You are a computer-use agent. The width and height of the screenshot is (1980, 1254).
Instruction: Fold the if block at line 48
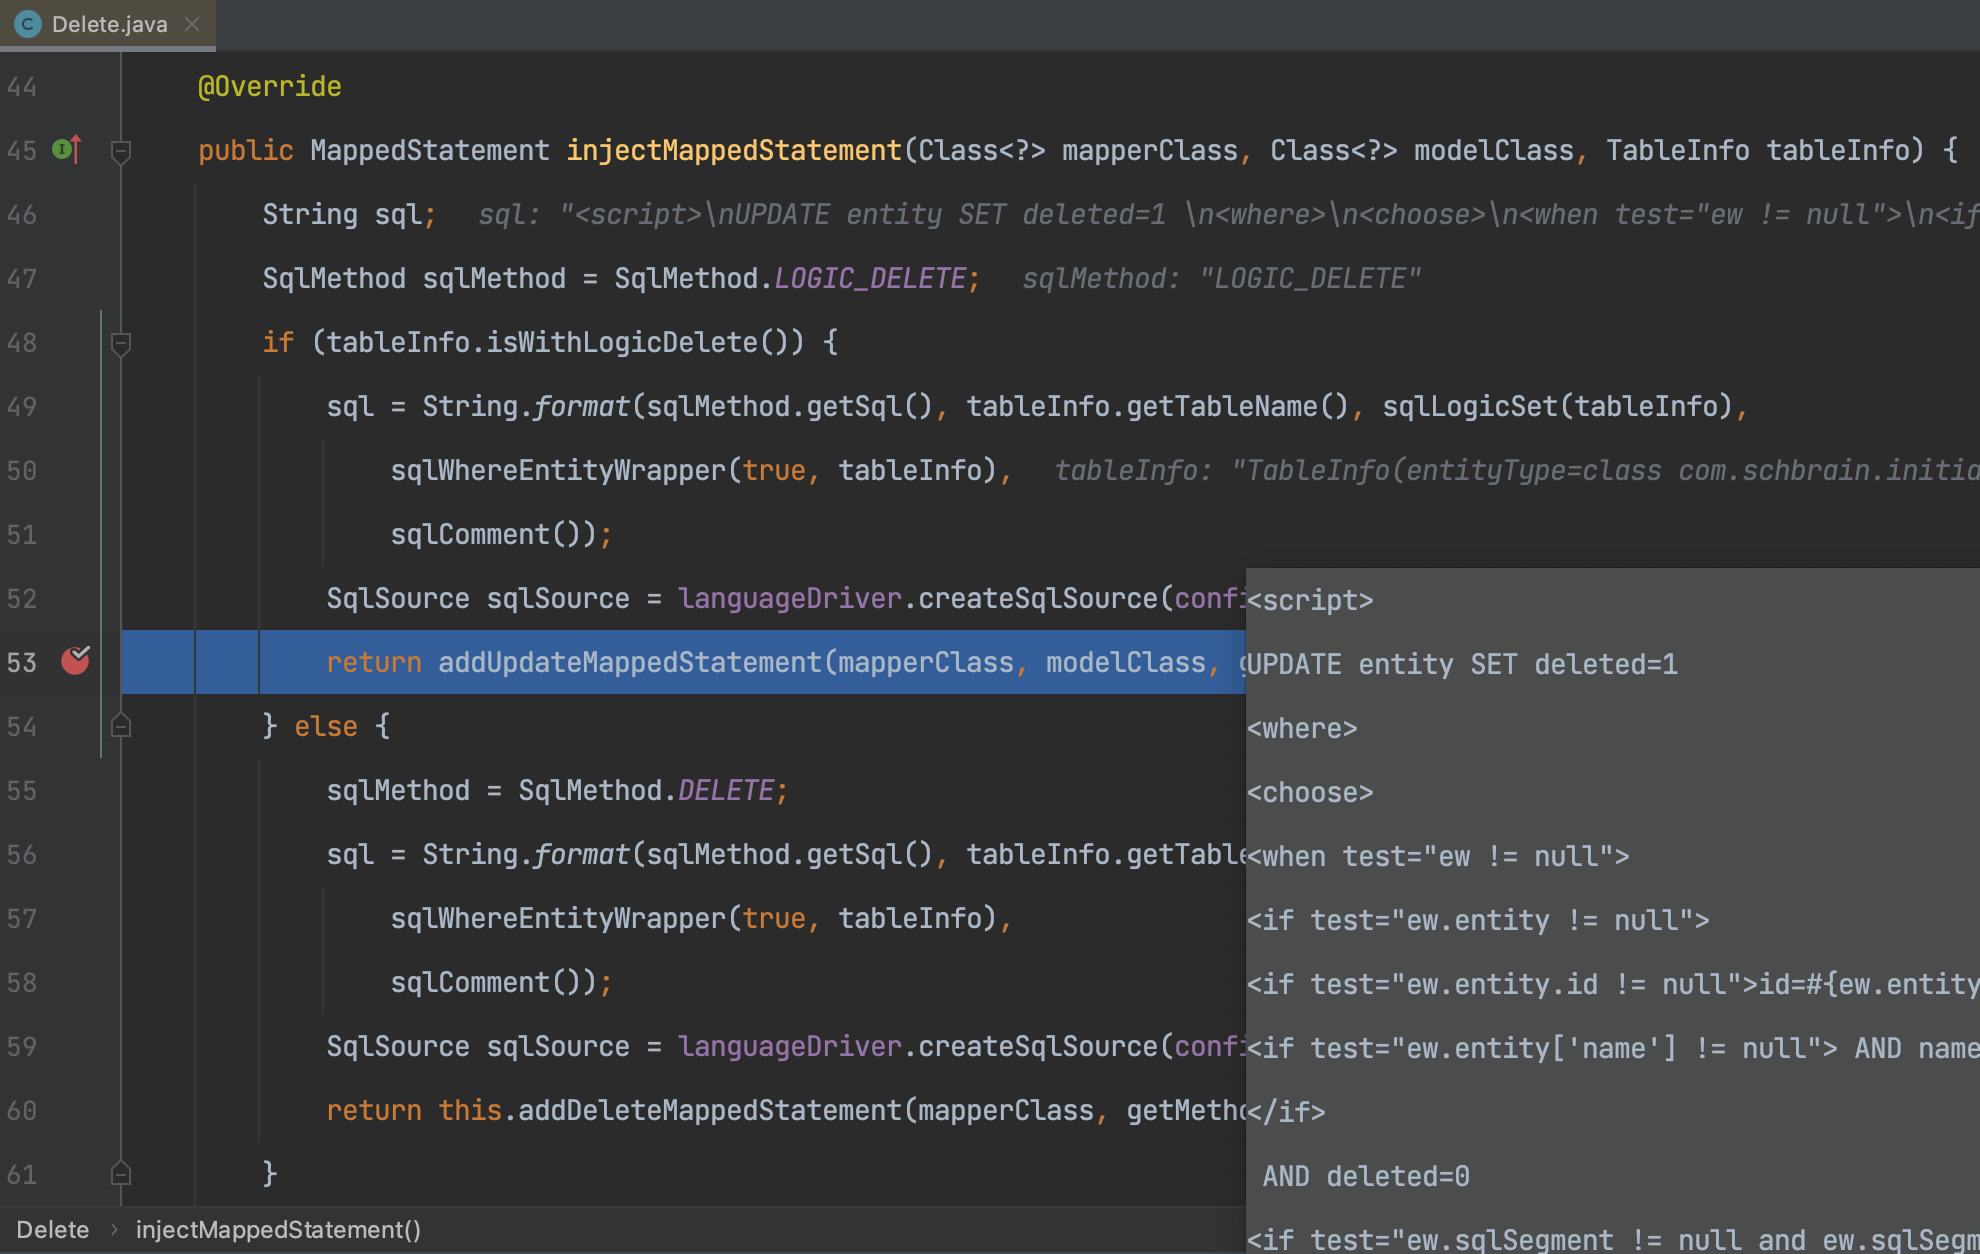pyautogui.click(x=121, y=344)
